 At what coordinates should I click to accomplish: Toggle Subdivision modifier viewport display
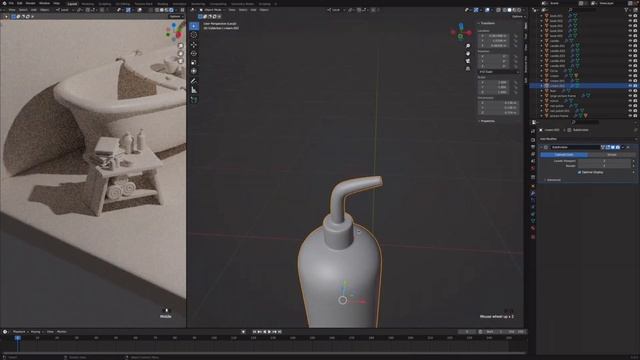tap(613, 147)
